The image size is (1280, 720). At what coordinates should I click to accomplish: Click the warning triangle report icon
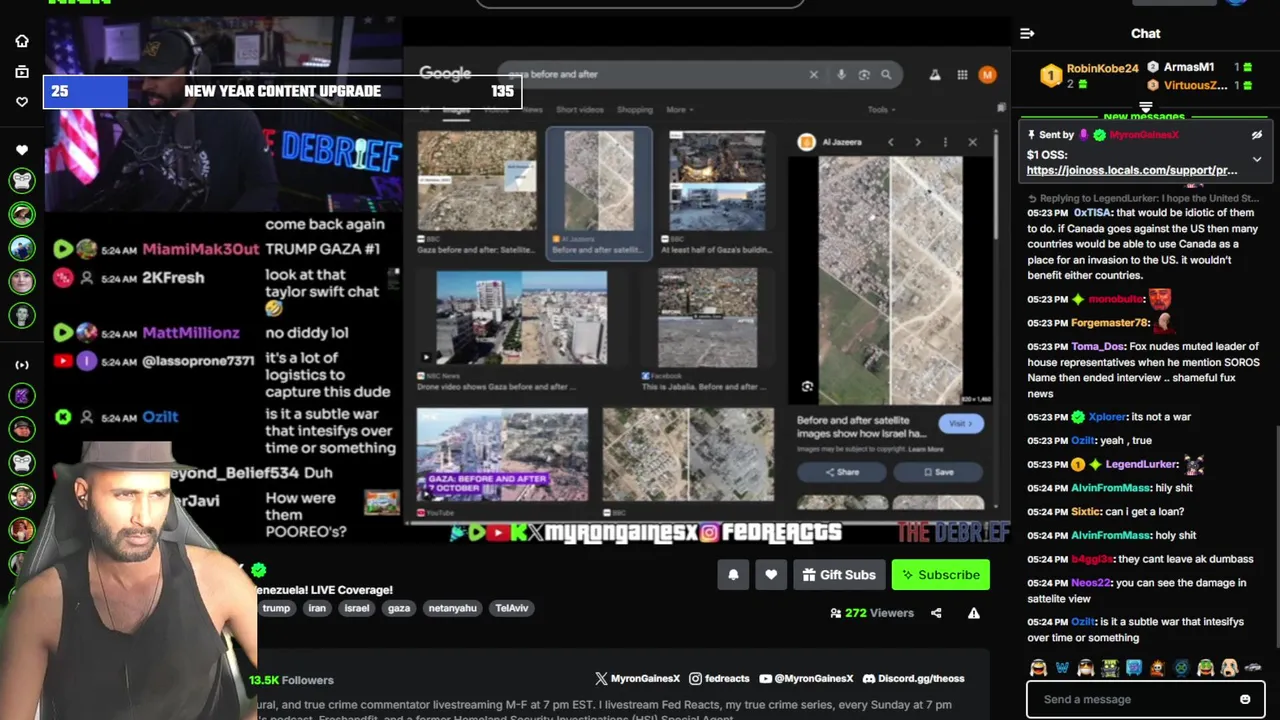click(x=973, y=613)
